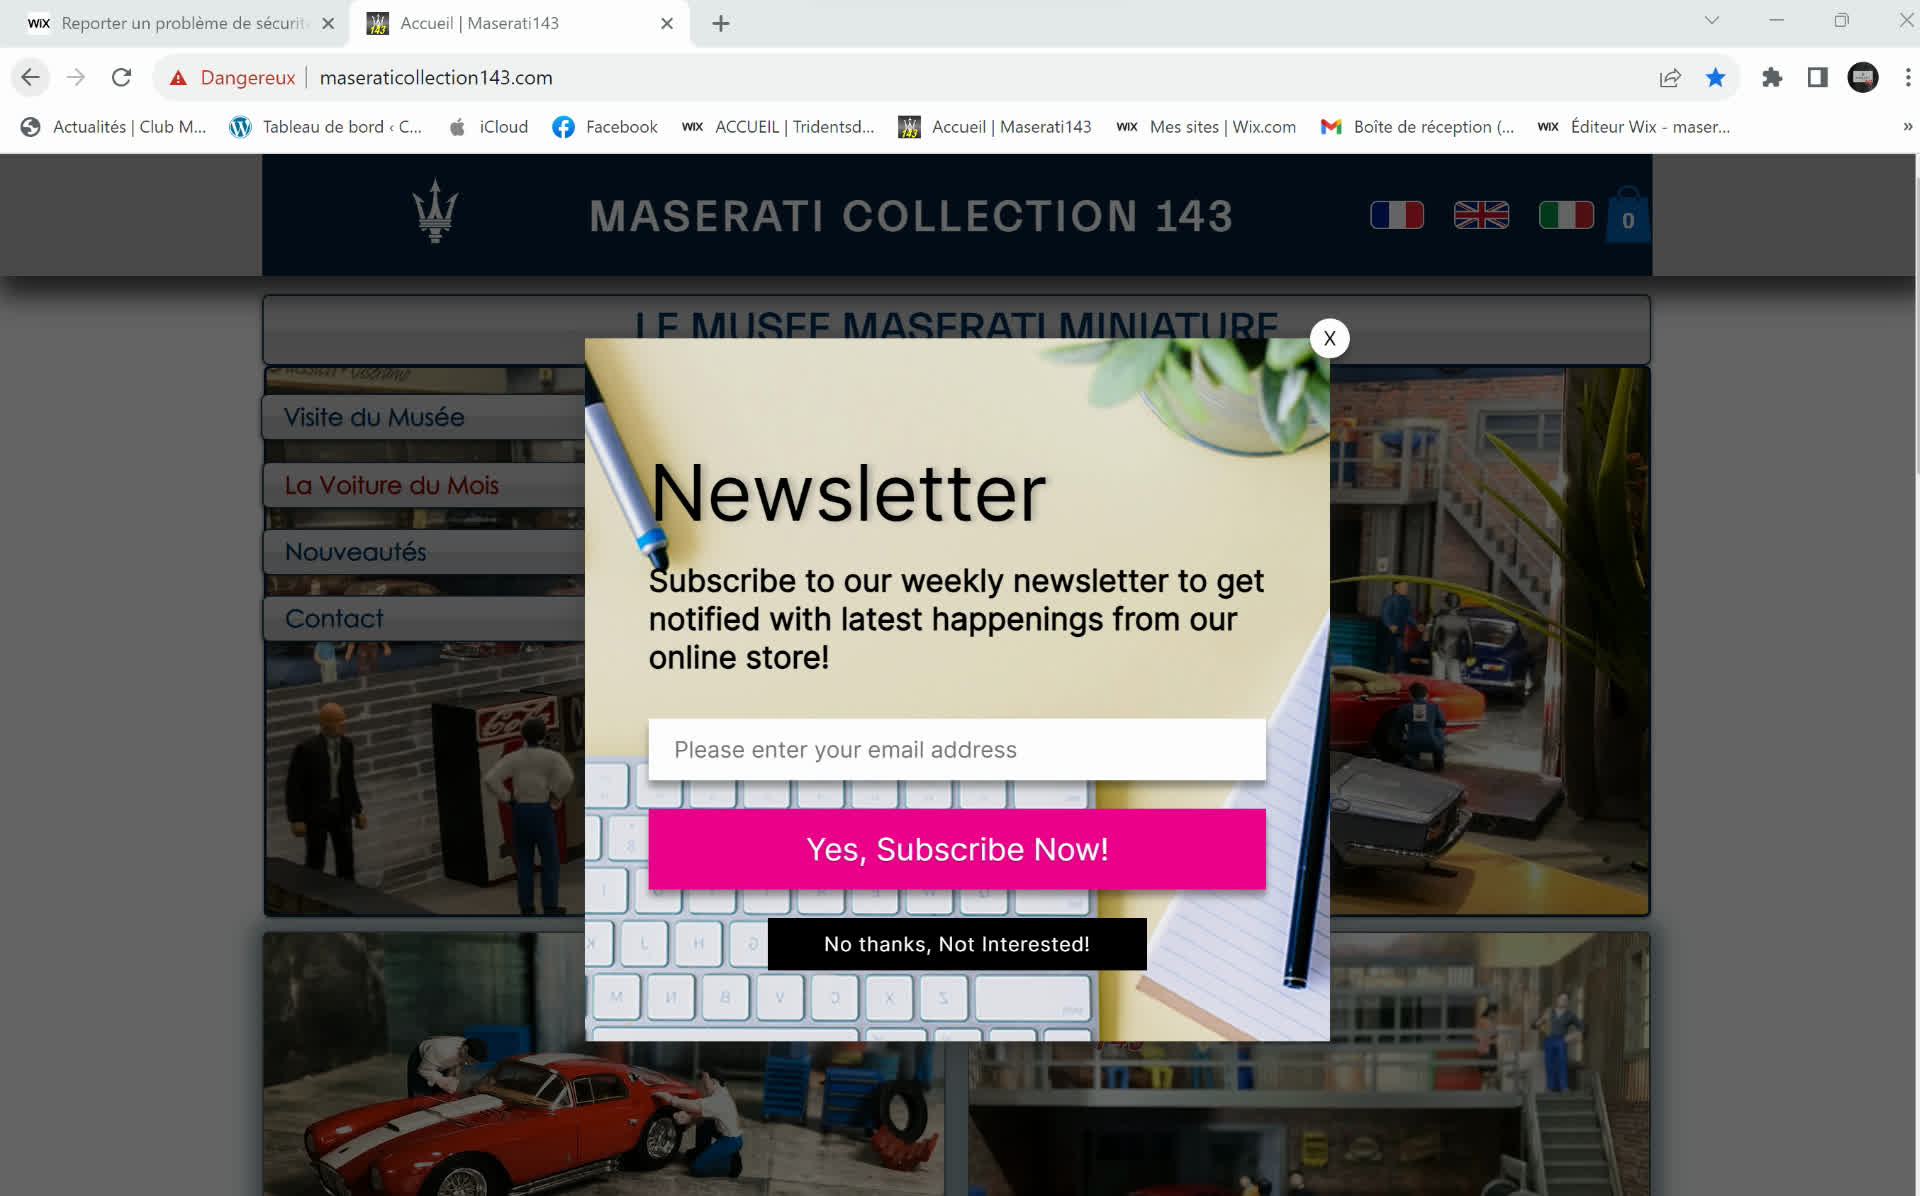Bookmark page using the star icon
The image size is (1920, 1196).
[x=1715, y=78]
